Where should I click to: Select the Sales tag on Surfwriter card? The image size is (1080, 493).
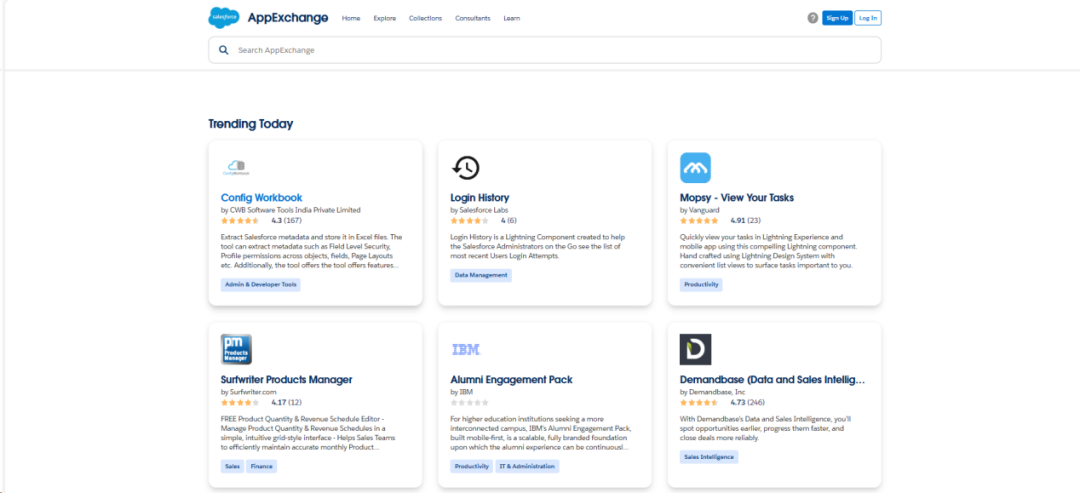tap(232, 466)
